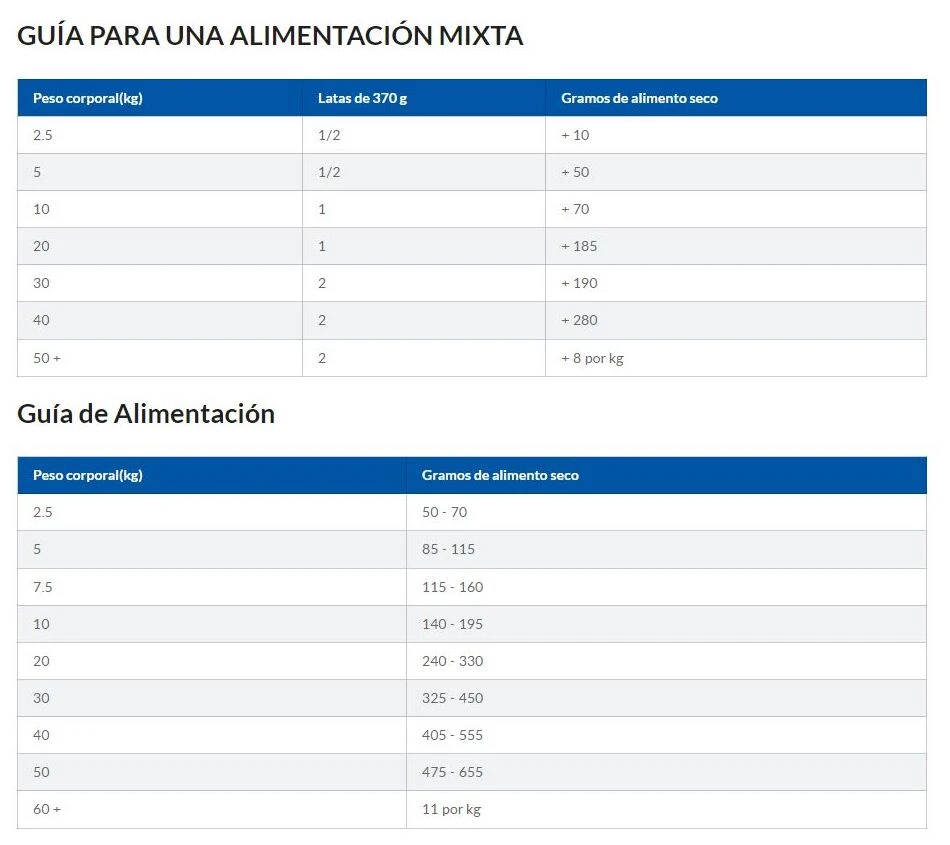Image resolution: width=950 pixels, height=845 pixels.
Task: Click the '+ 280' grams cell
Action: 579,320
